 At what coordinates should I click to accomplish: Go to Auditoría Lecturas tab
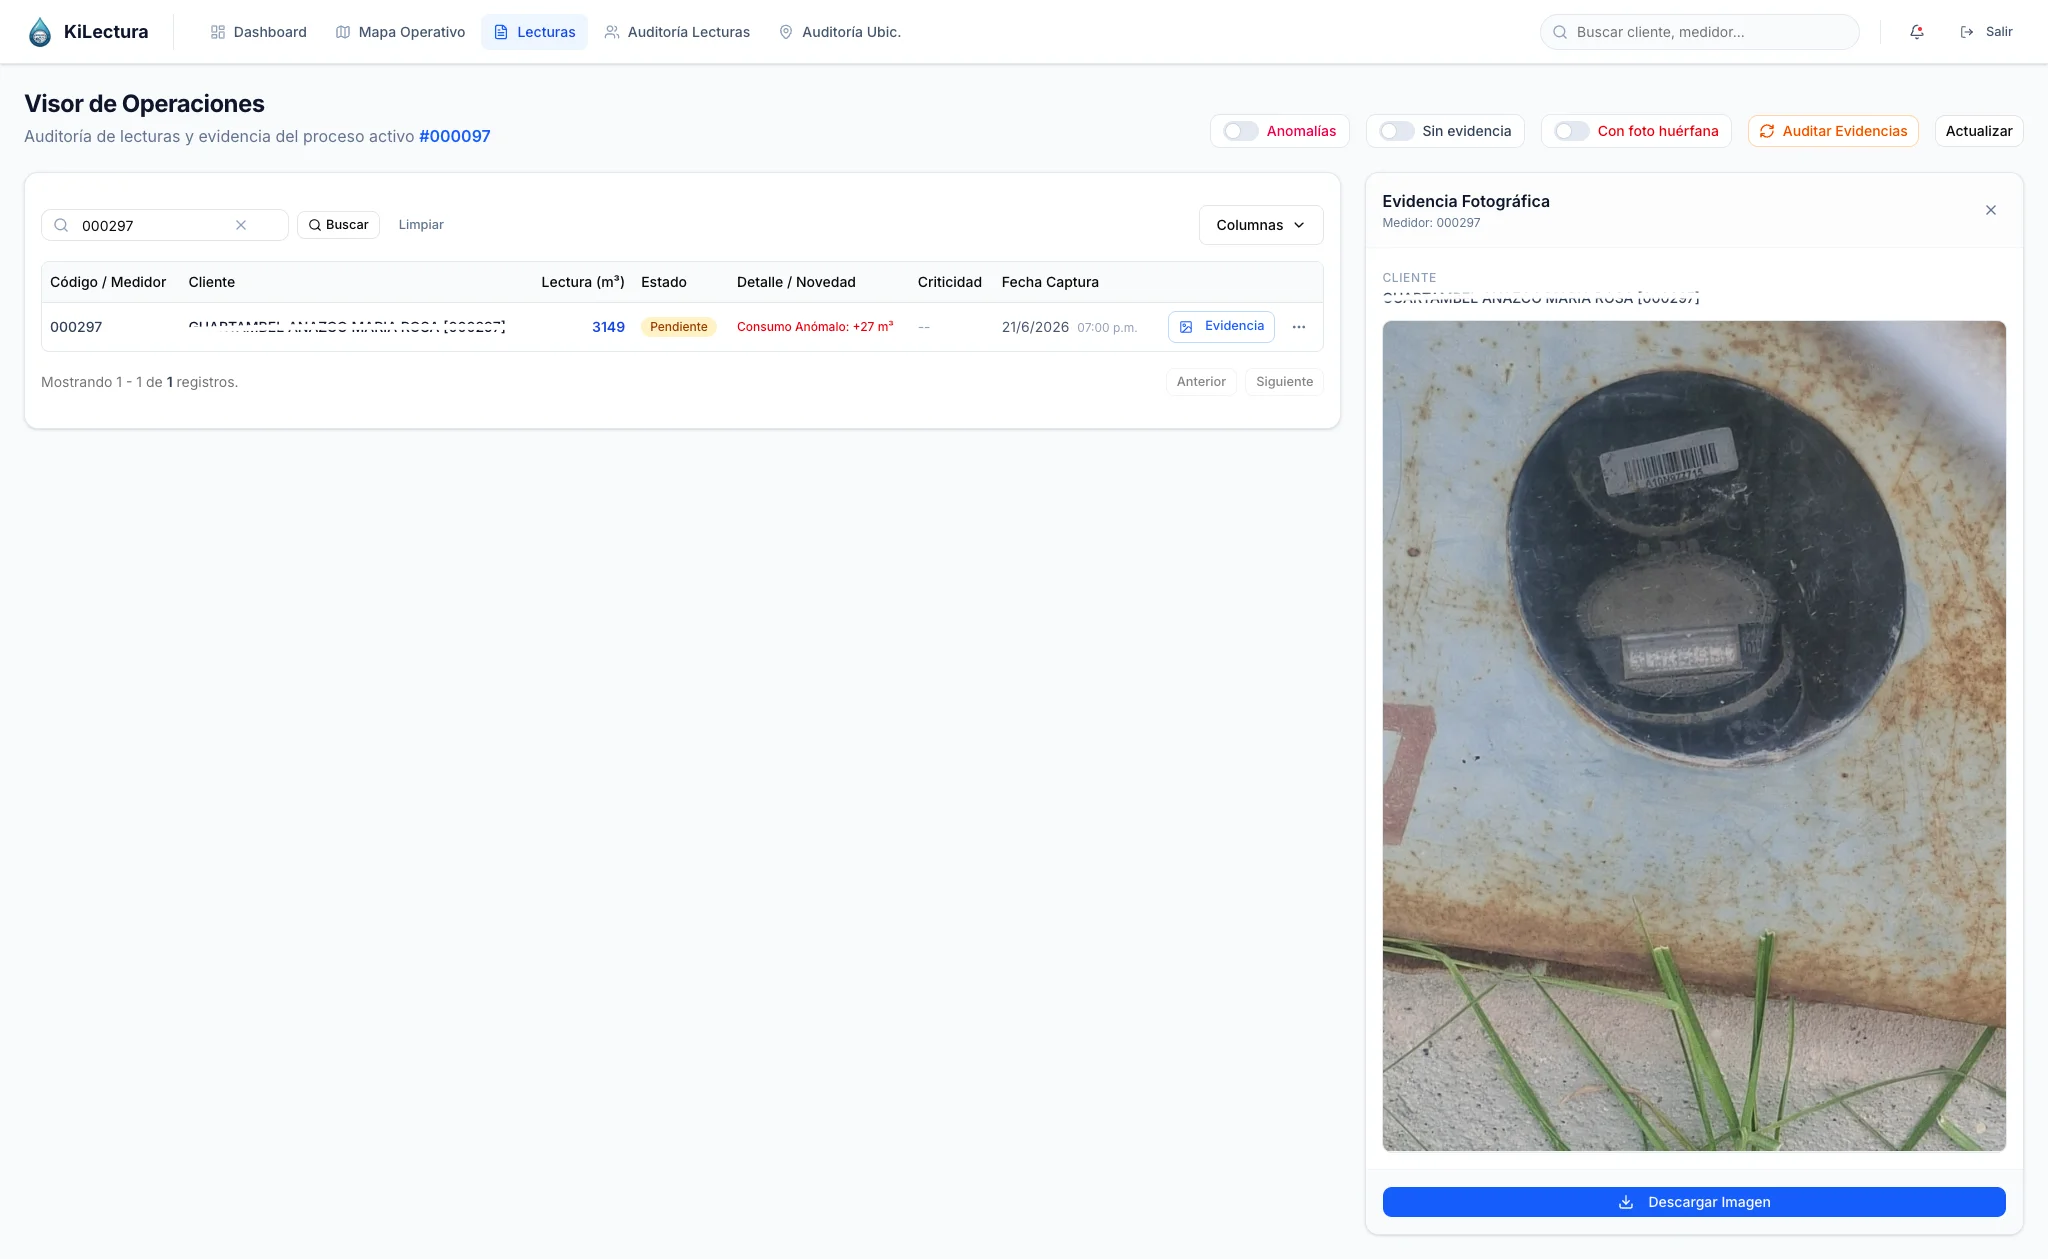677,32
